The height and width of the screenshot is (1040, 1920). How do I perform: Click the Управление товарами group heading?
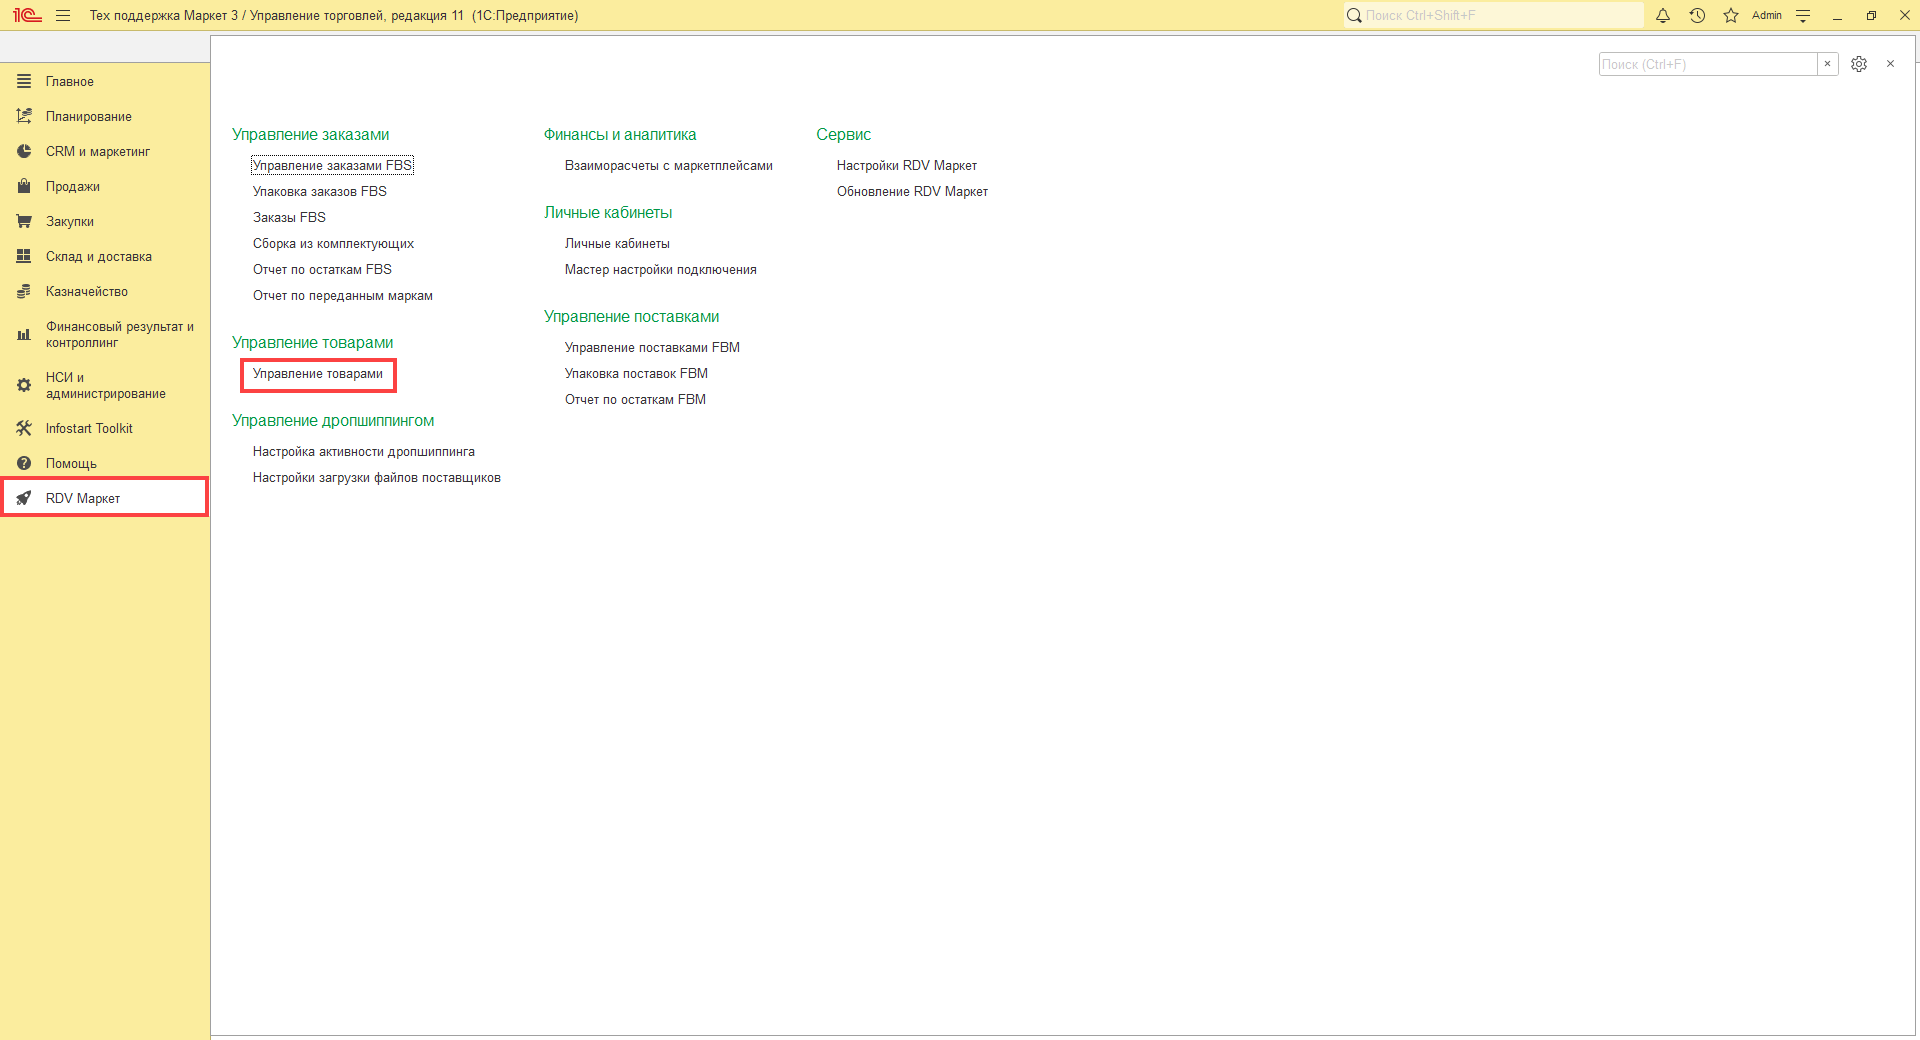pyautogui.click(x=313, y=342)
